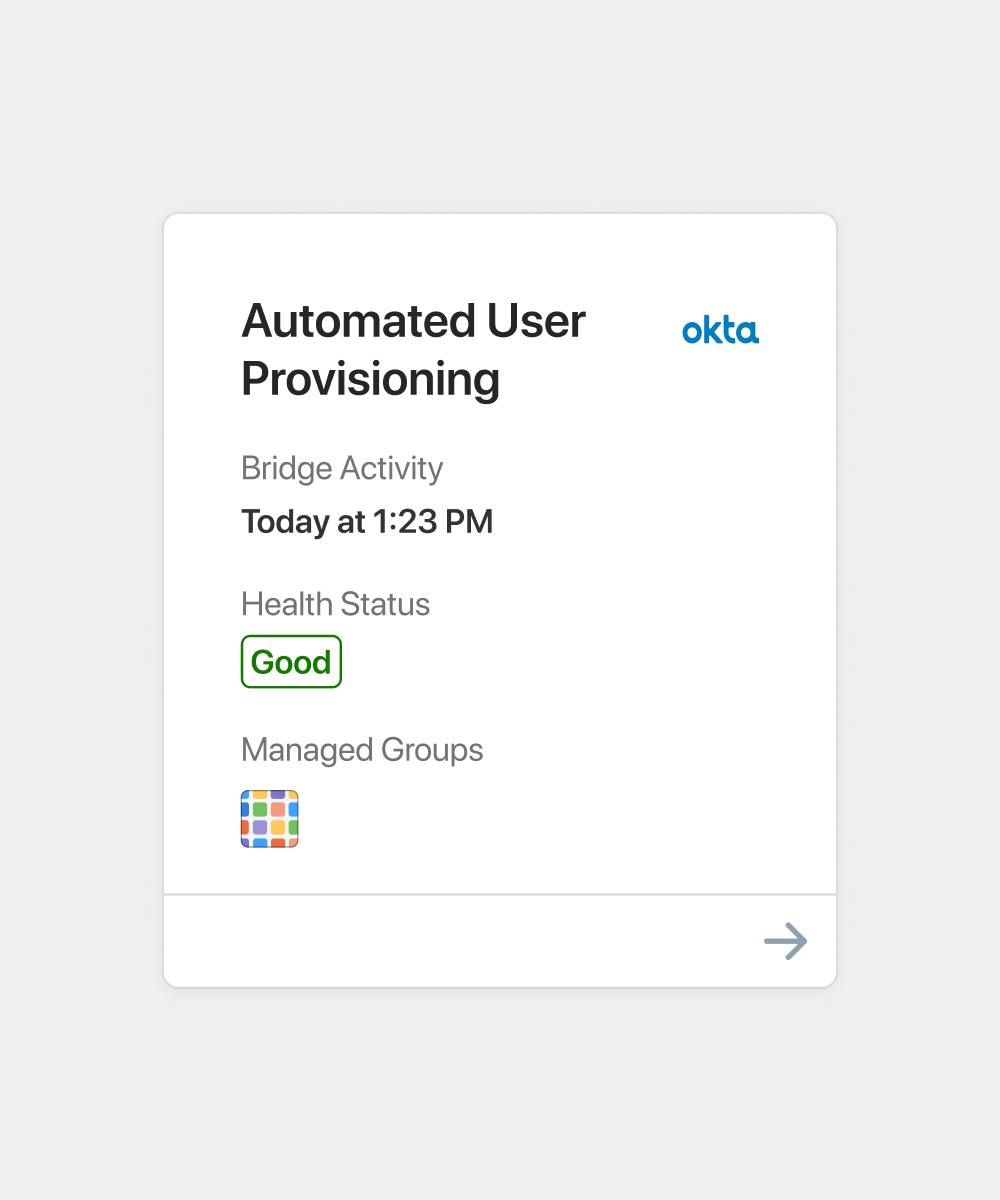
Task: Click the word Activity in the label
Action: pyautogui.click(x=391, y=468)
